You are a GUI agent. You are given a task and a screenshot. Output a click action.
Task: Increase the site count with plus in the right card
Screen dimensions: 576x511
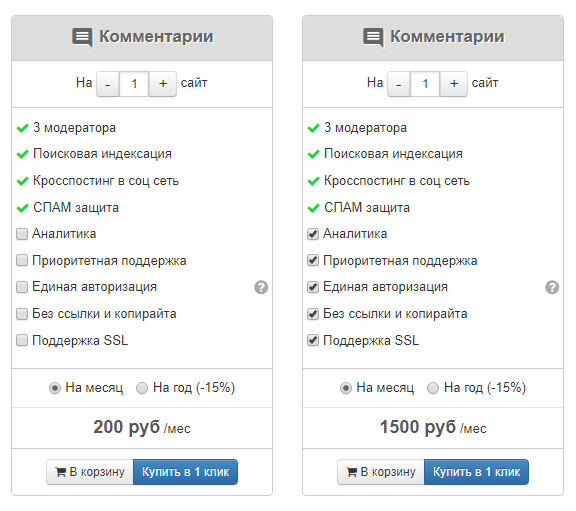454,84
